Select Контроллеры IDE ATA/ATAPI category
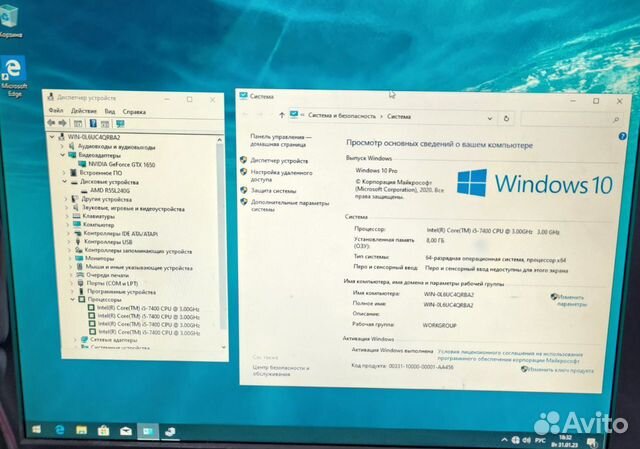 tap(120, 233)
